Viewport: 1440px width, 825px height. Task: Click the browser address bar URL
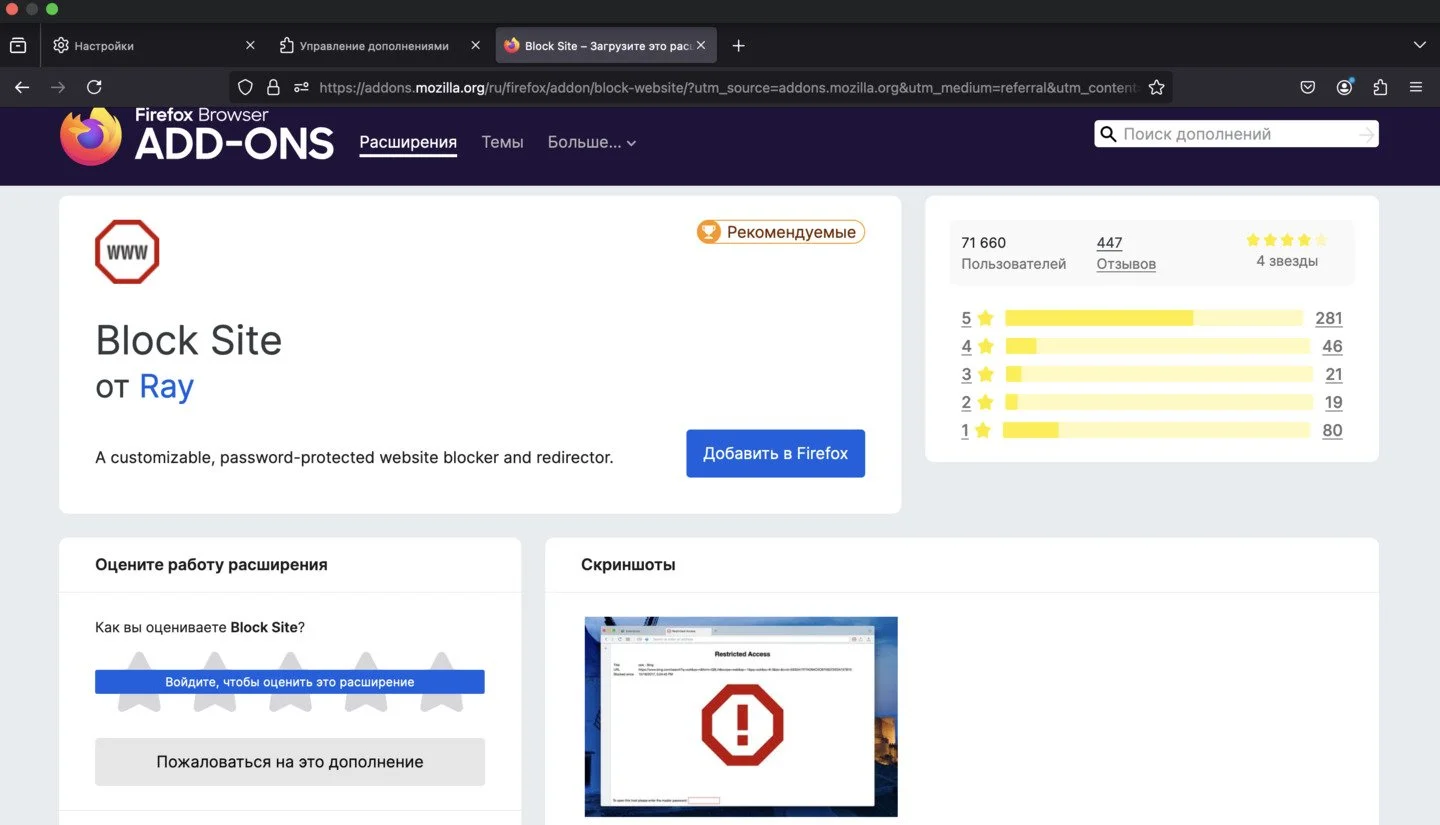click(728, 87)
